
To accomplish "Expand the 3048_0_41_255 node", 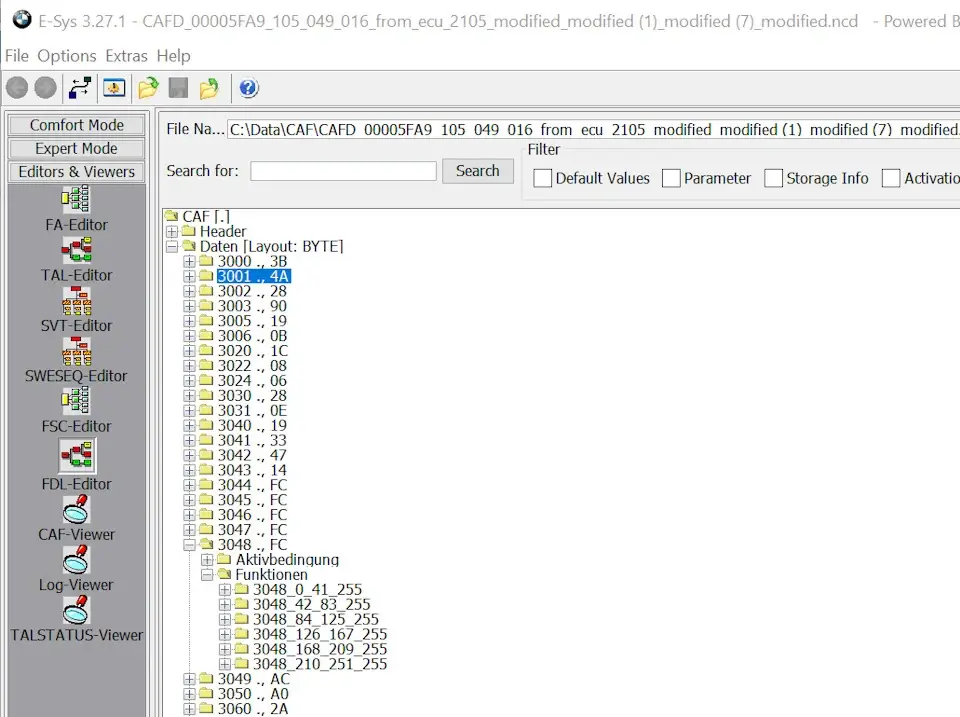I will (225, 589).
